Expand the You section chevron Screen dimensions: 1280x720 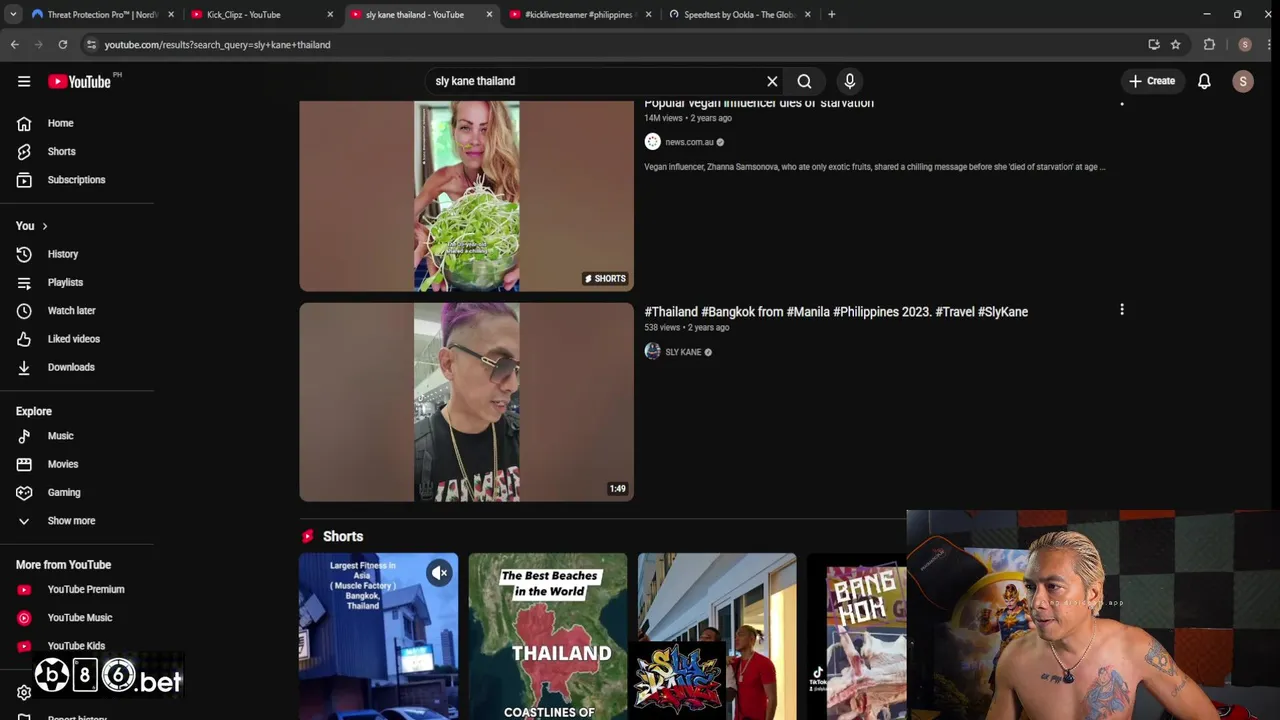click(44, 226)
